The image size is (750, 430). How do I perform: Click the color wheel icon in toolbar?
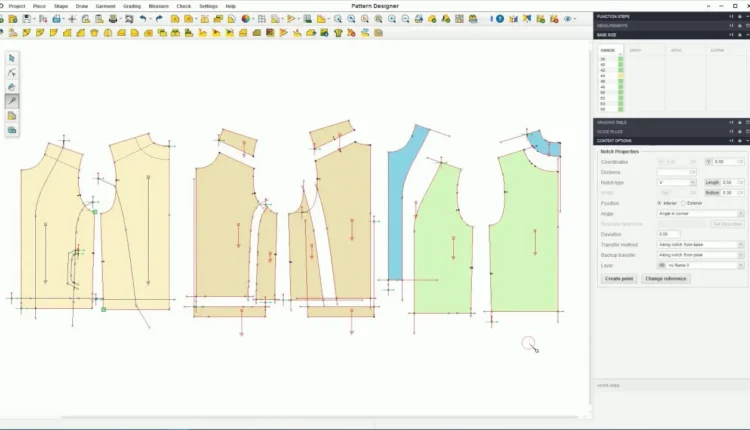click(246, 19)
